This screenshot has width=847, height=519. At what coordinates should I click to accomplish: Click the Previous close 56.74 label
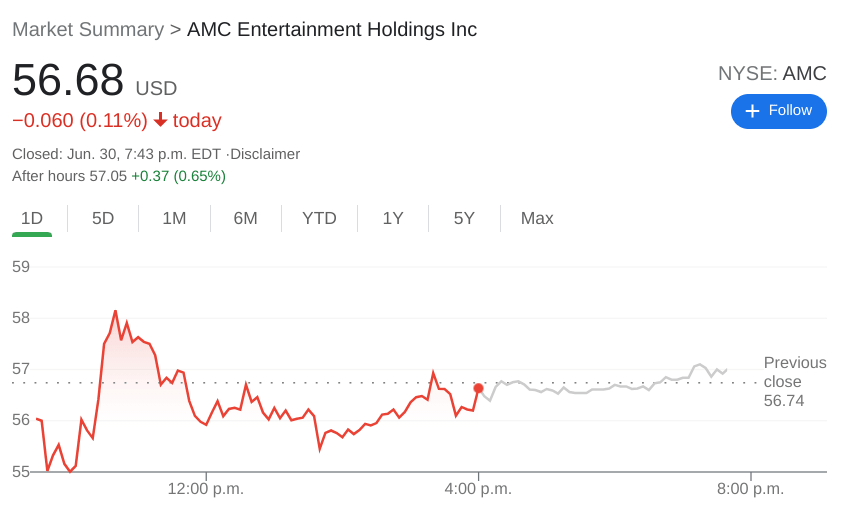click(x=794, y=381)
